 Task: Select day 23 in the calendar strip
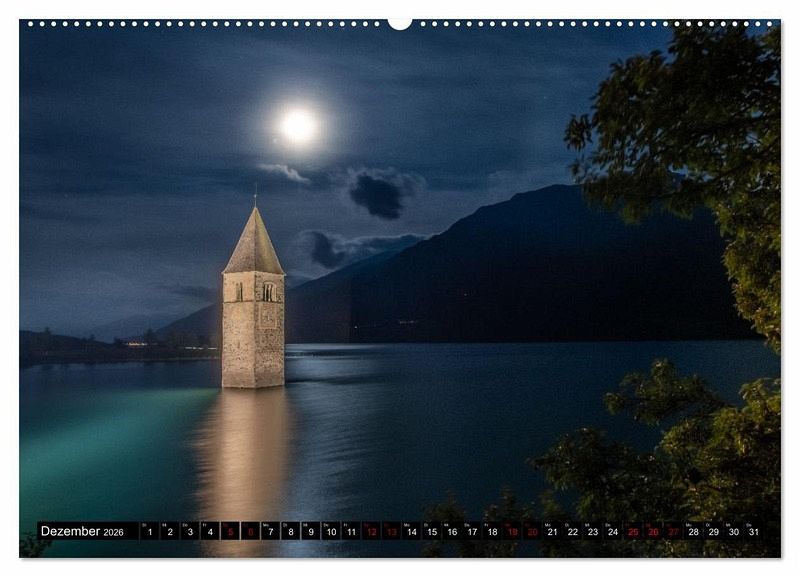[593, 531]
